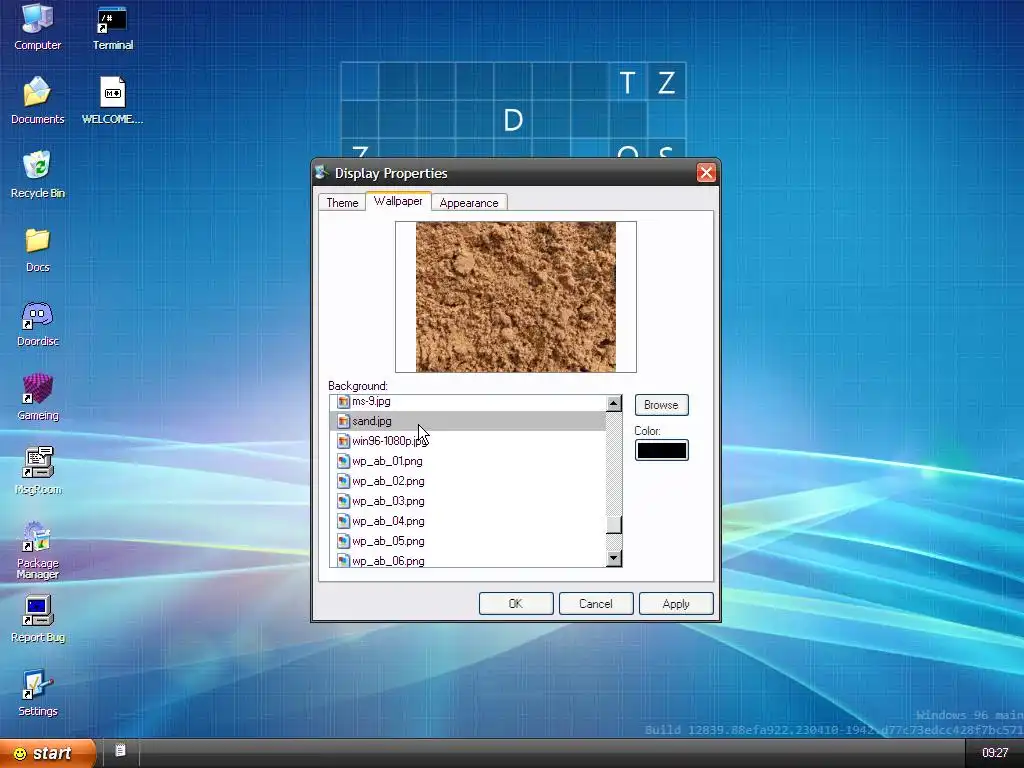Click the sand.jpg file icon
The image size is (1024, 768).
click(343, 421)
